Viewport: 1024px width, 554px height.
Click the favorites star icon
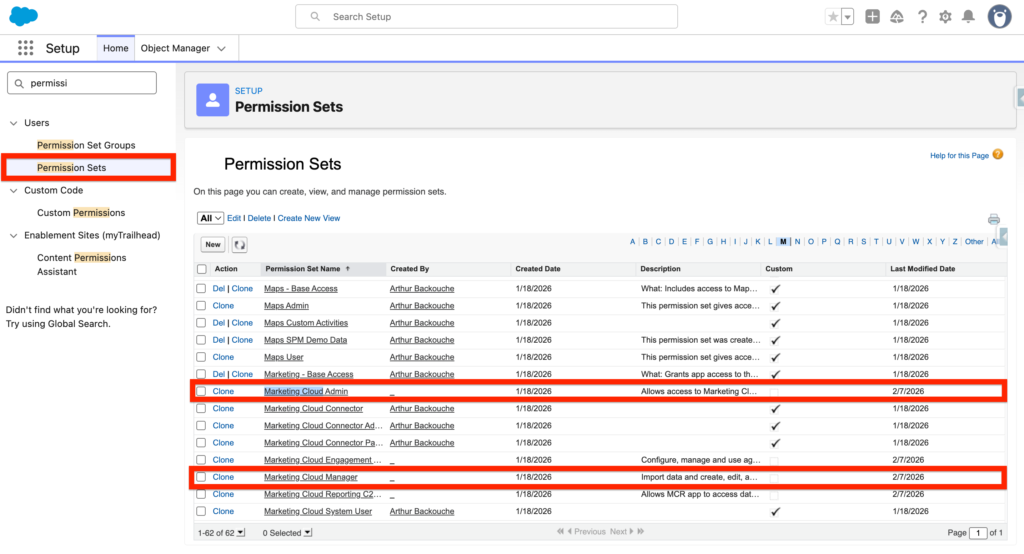point(833,17)
